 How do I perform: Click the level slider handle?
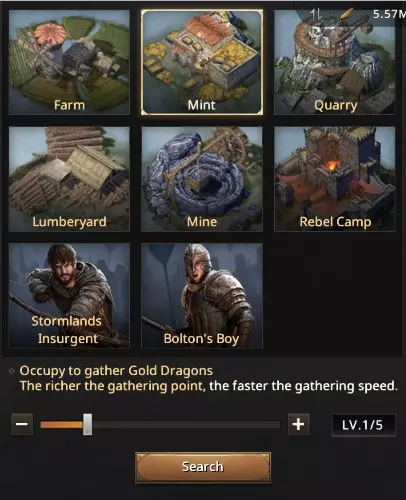(88, 424)
